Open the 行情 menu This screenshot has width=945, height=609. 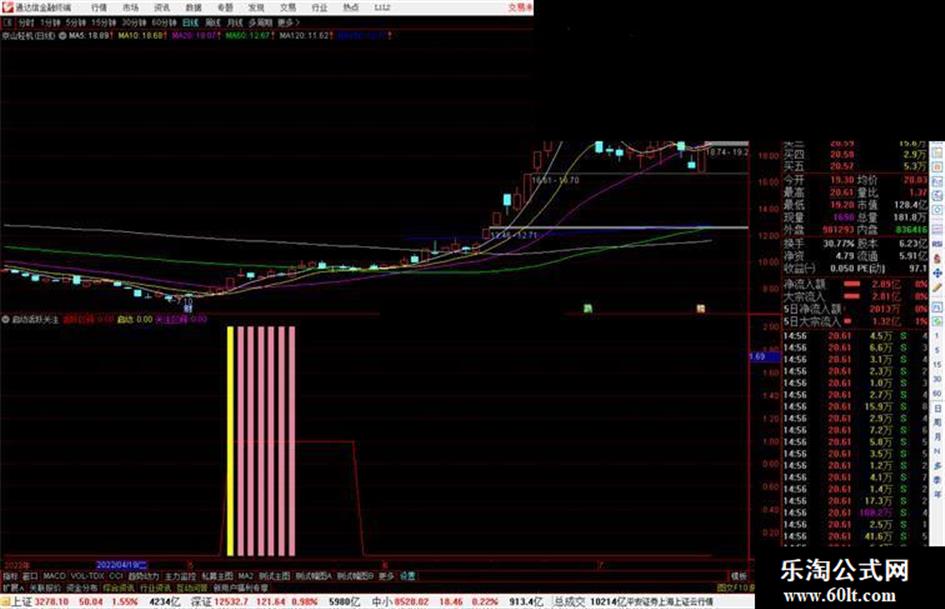99,8
